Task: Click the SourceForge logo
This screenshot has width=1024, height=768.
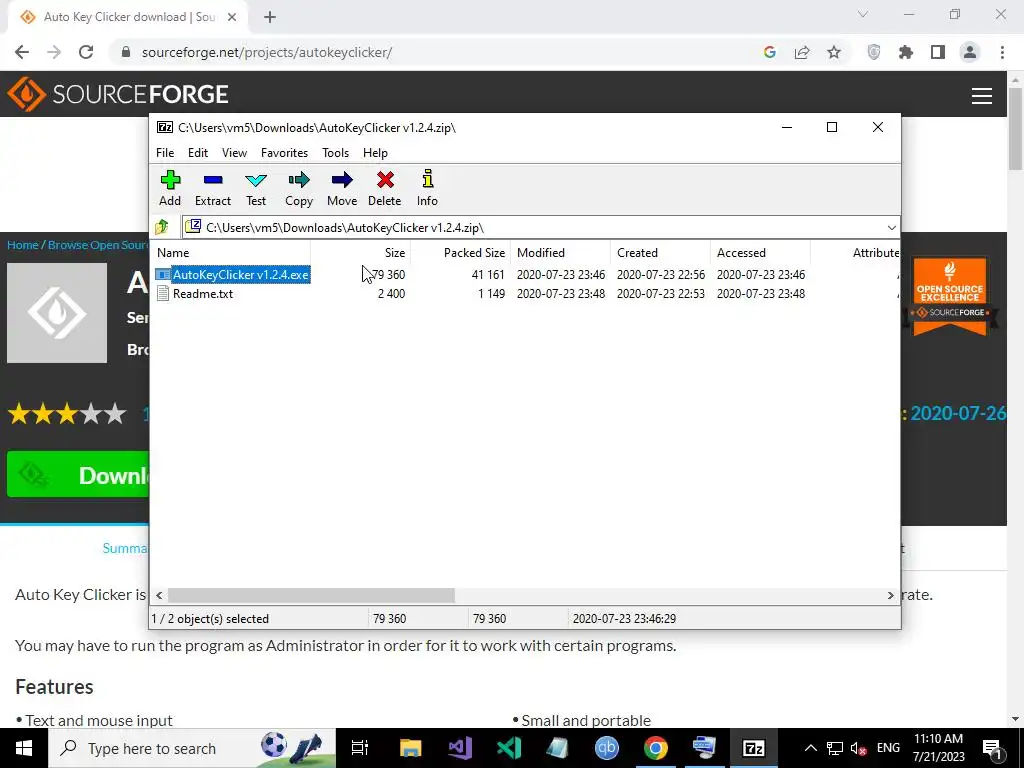Action: (118, 94)
